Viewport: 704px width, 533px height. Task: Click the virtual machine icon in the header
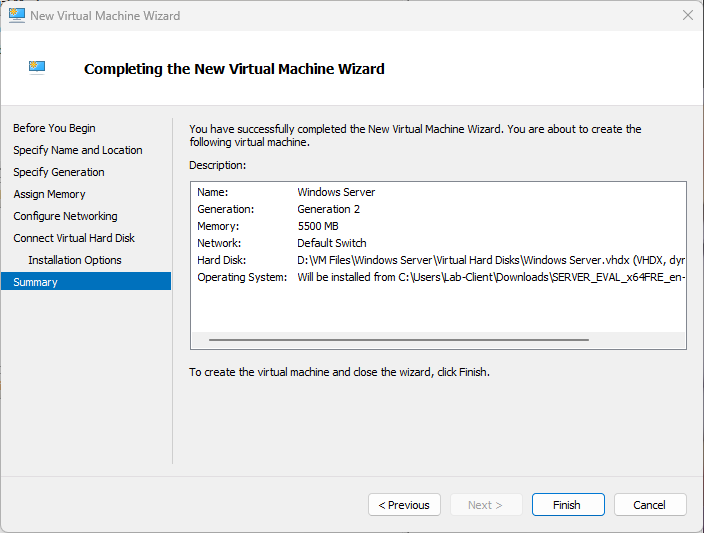[38, 68]
